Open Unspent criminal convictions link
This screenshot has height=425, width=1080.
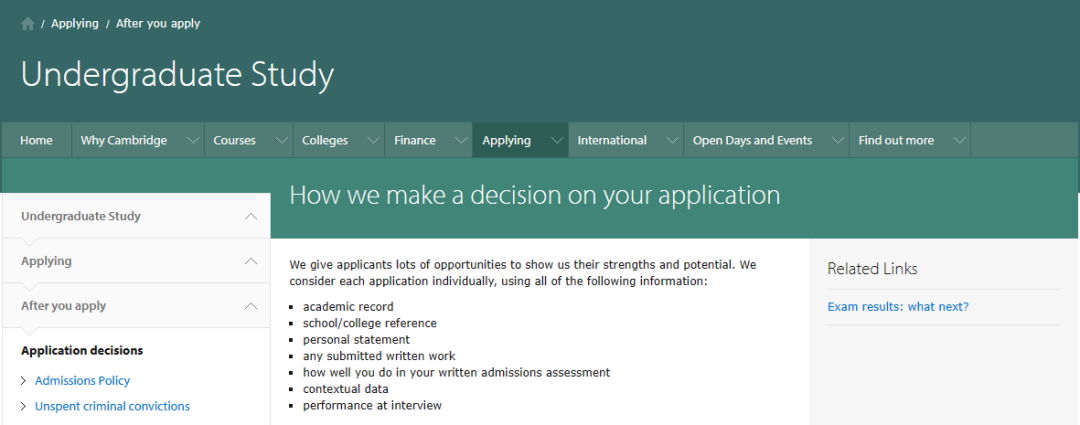pyautogui.click(x=112, y=406)
